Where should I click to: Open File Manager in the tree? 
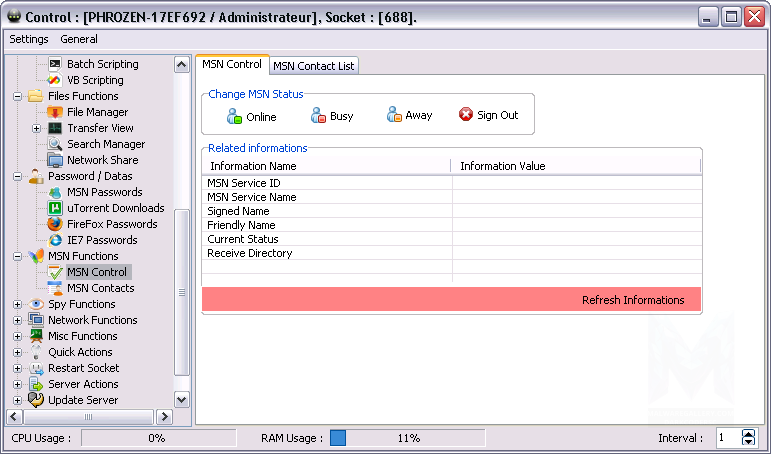[x=97, y=112]
